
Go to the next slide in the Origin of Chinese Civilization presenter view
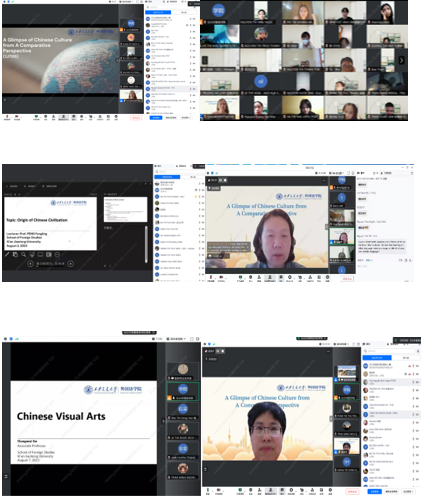pyautogui.click(x=71, y=264)
